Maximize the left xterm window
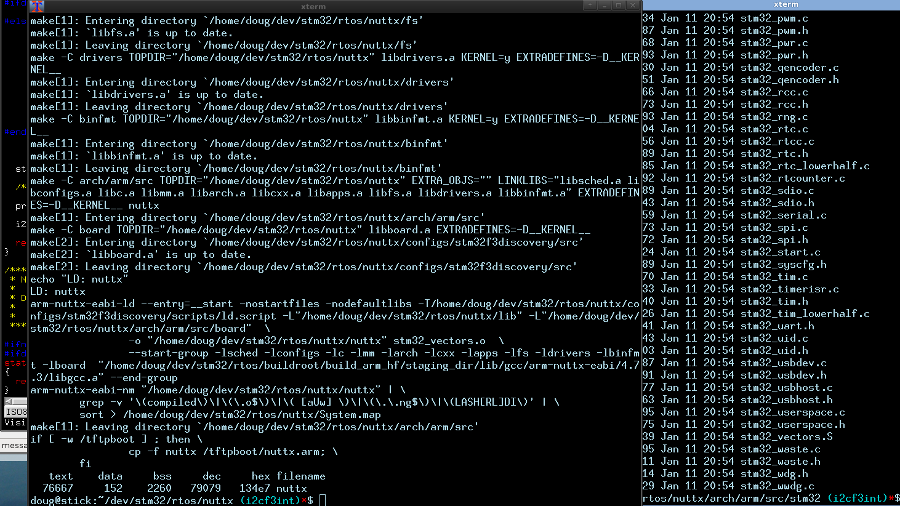 [x=618, y=6]
